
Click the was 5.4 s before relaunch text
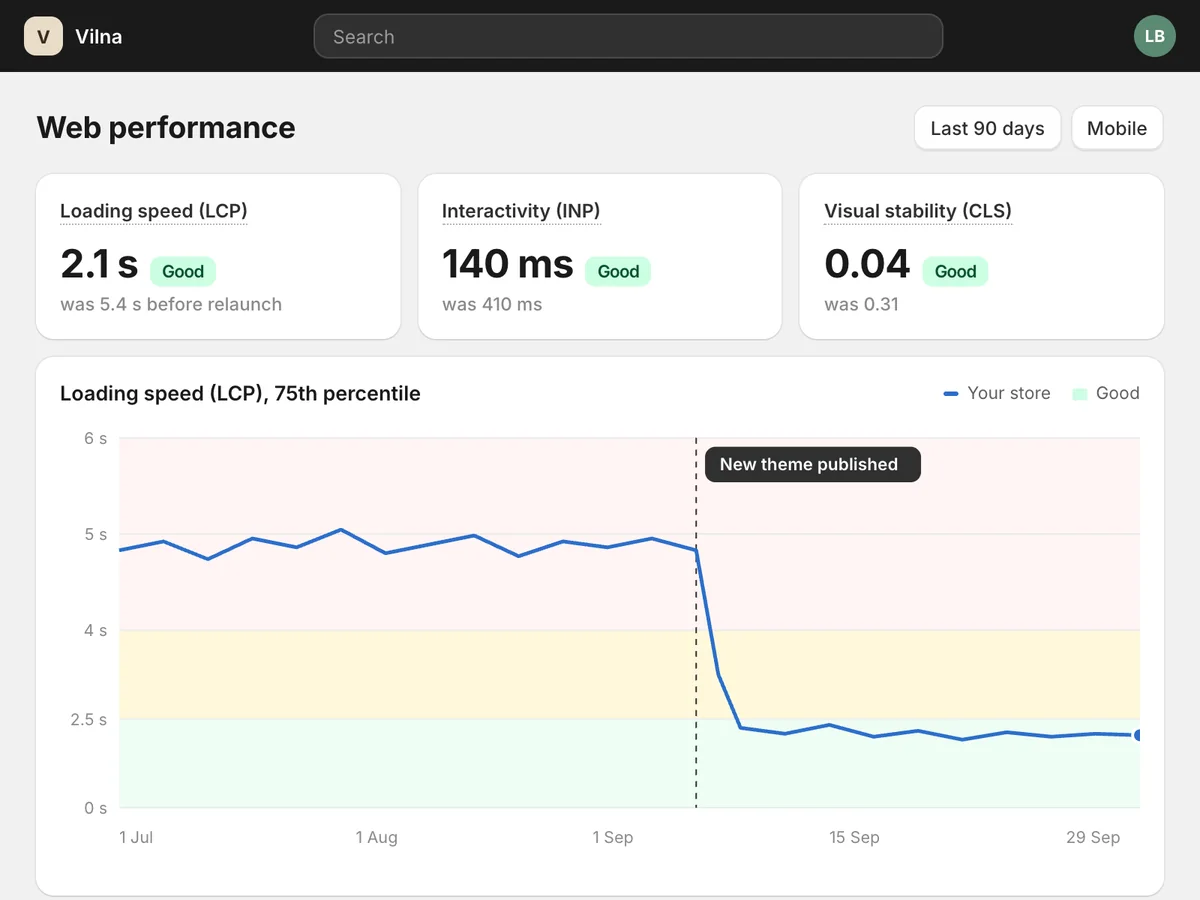171,304
